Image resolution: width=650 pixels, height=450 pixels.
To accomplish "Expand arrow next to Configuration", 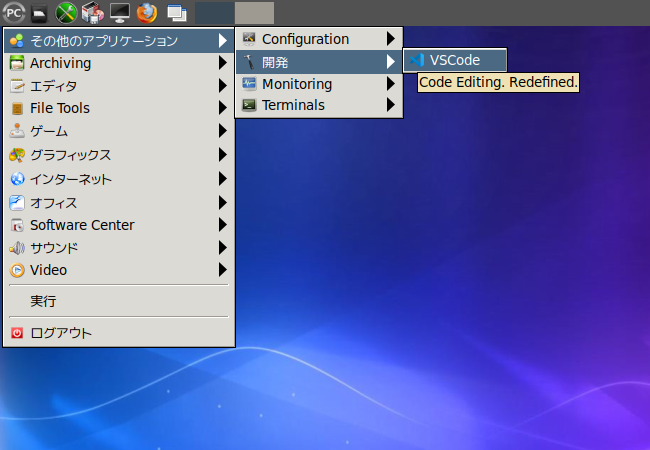I will pos(391,39).
